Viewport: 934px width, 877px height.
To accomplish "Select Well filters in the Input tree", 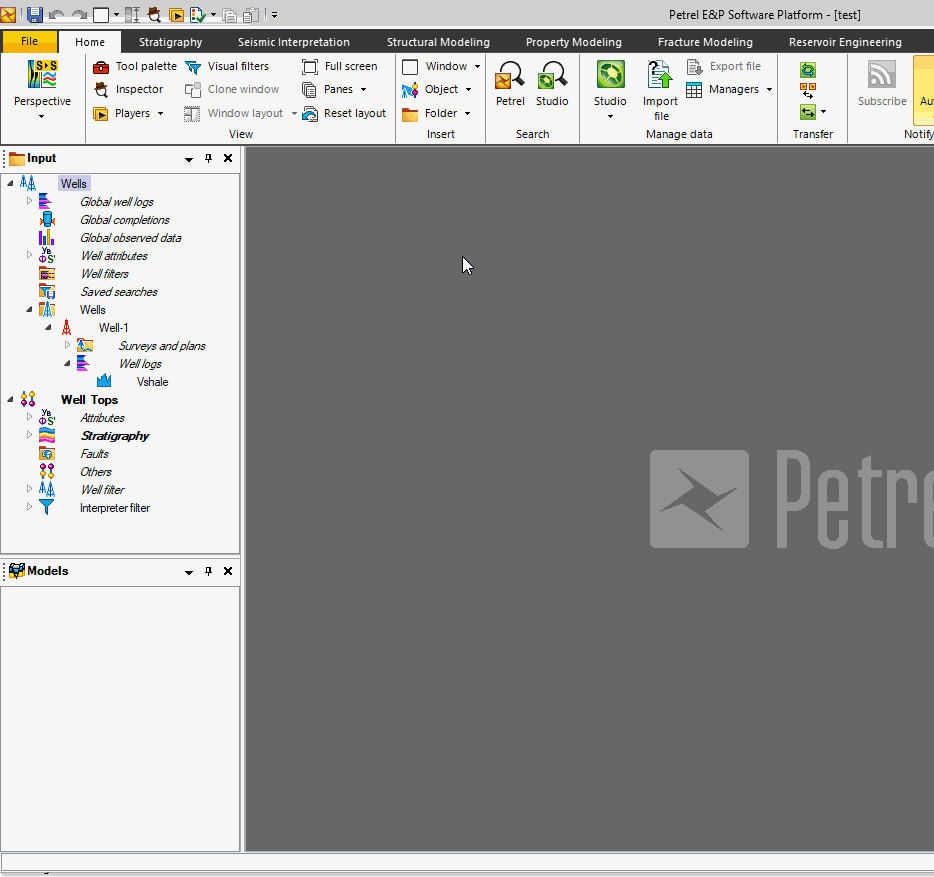I will [x=105, y=274].
